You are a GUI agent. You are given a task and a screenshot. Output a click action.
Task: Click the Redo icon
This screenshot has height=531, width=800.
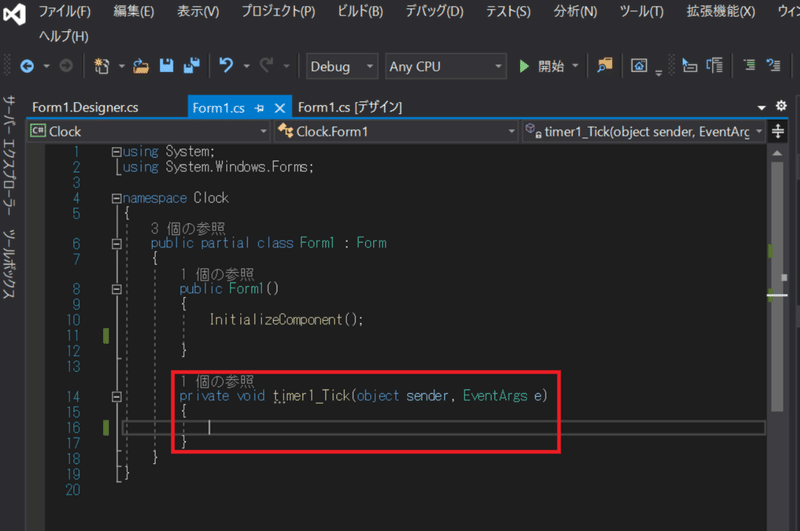[x=266, y=65]
